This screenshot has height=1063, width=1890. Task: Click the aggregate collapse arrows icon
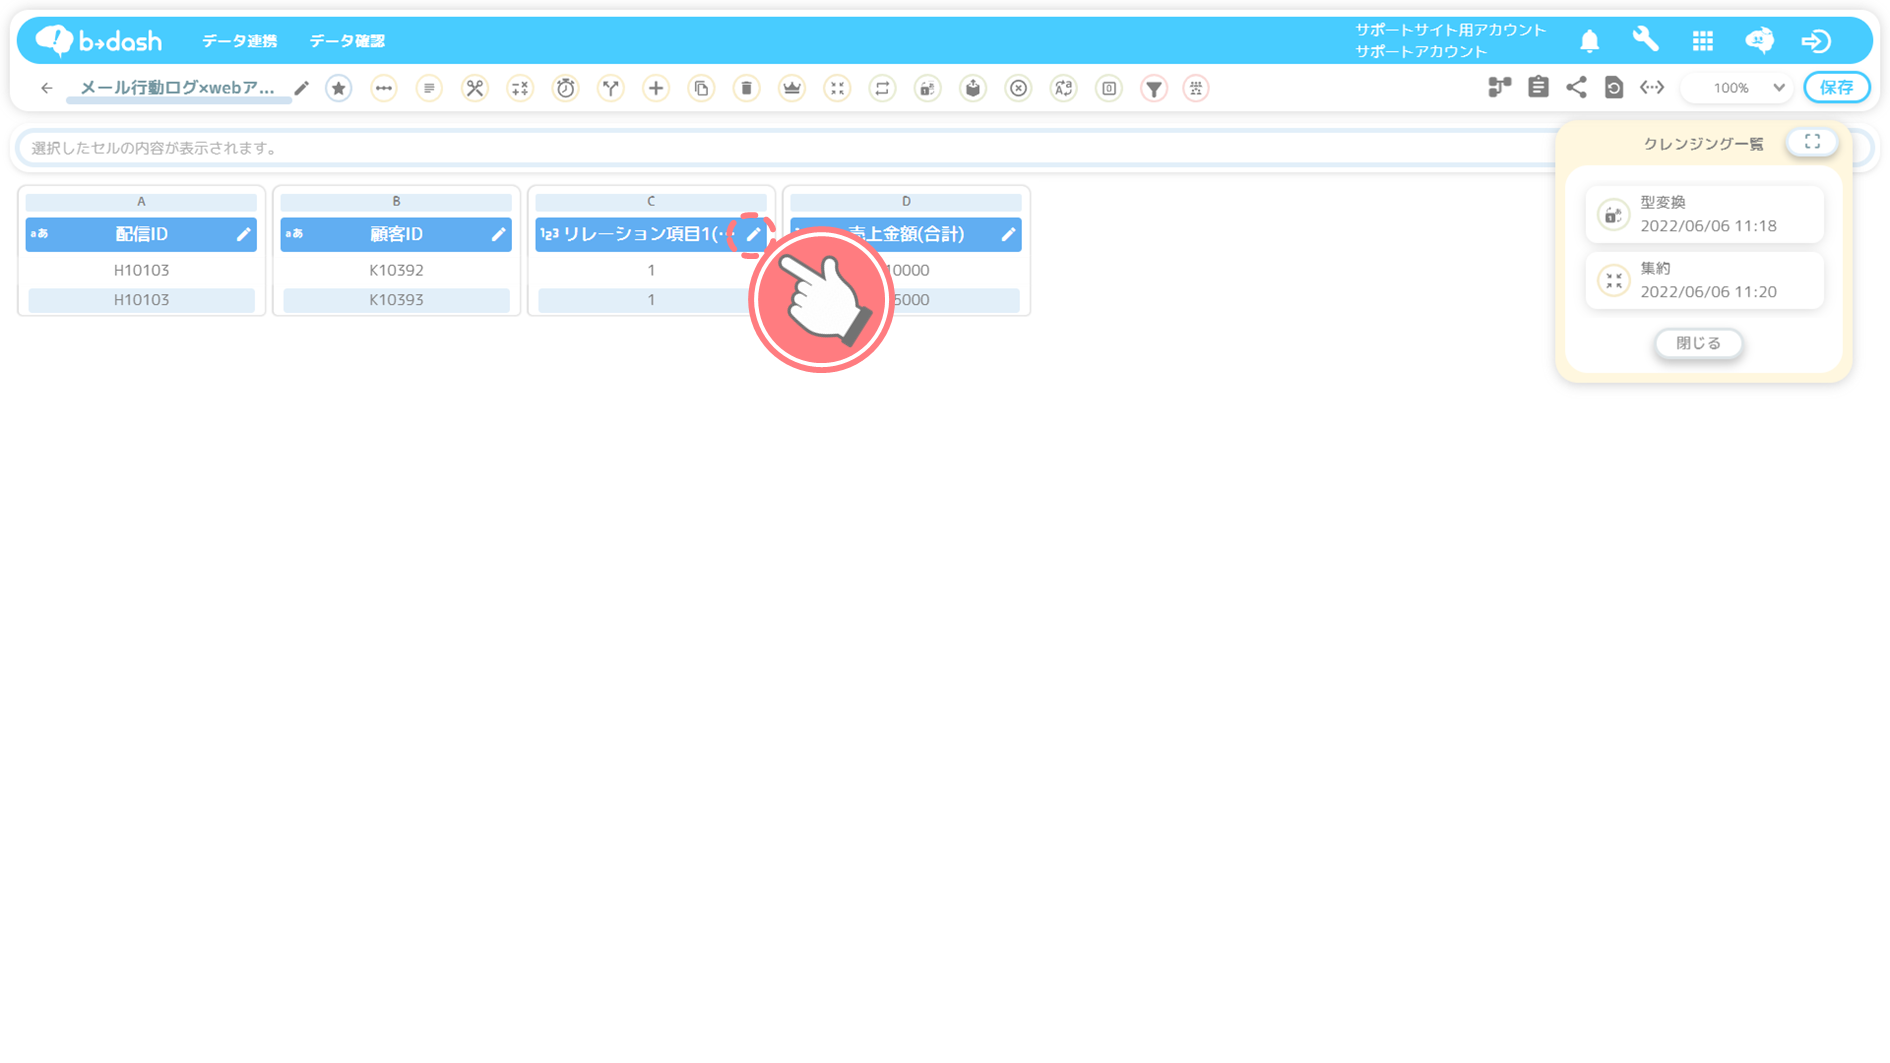[x=837, y=88]
